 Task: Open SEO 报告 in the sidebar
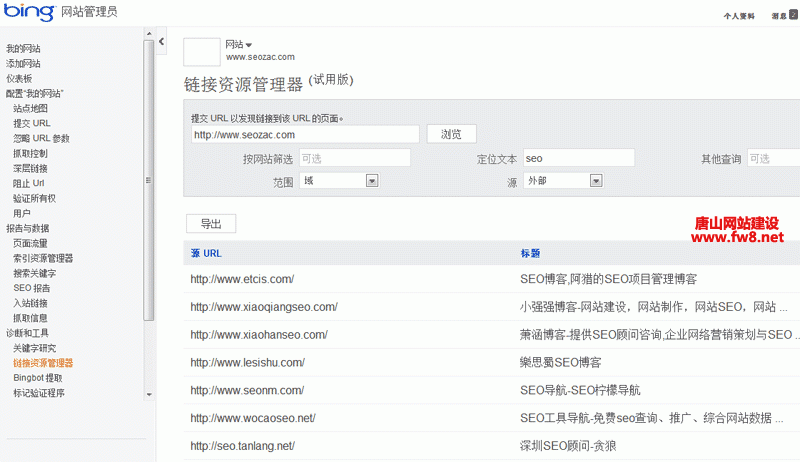(x=32, y=288)
